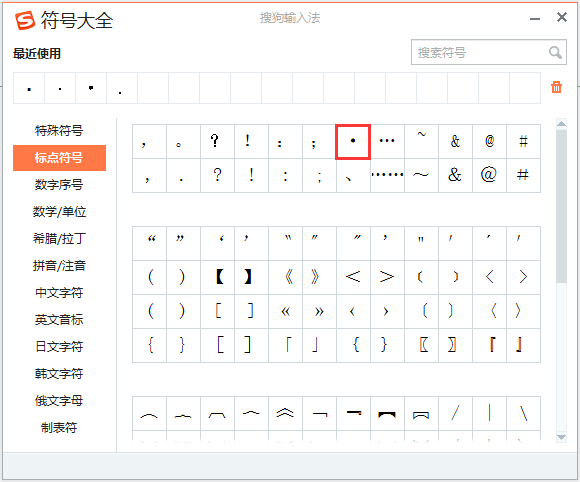Open the 希腊/拉丁 category
The image size is (580, 482).
[59, 239]
